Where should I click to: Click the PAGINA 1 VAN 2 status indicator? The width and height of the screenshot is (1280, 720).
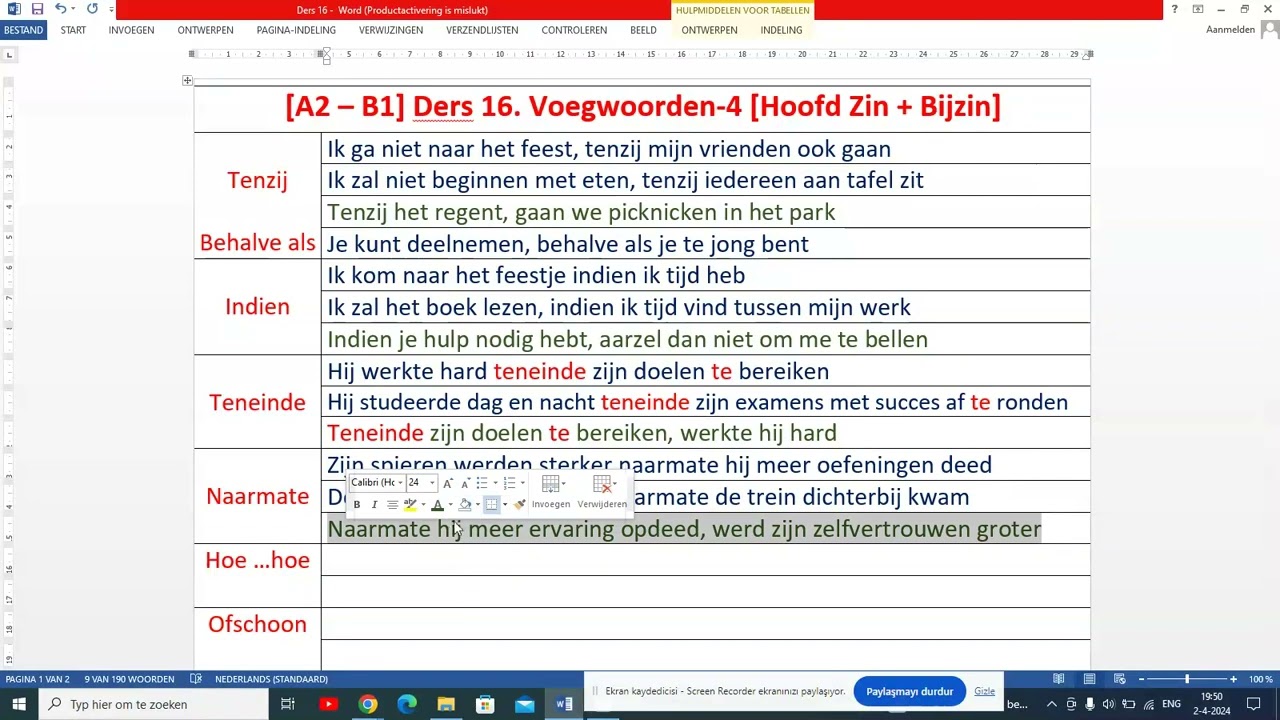tap(38, 679)
